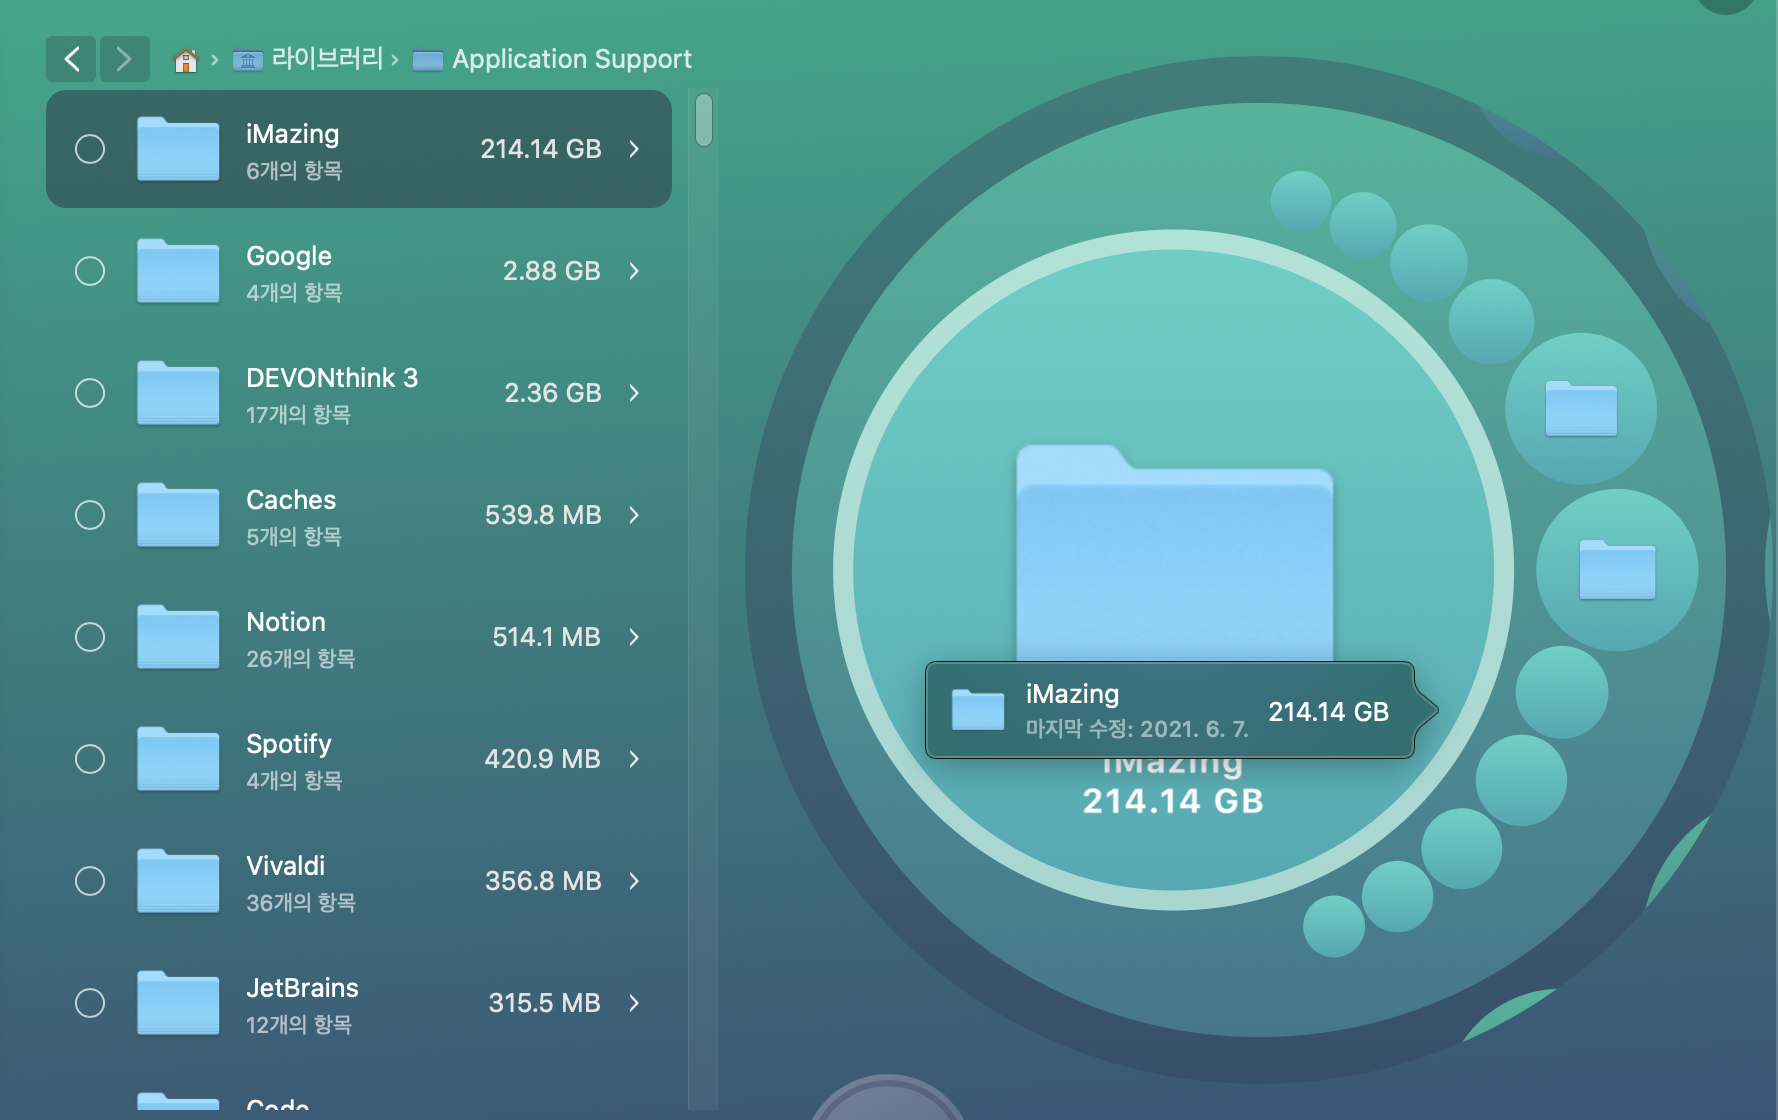The height and width of the screenshot is (1120, 1778).
Task: Click the iMazing folder icon in list
Action: click(178, 149)
